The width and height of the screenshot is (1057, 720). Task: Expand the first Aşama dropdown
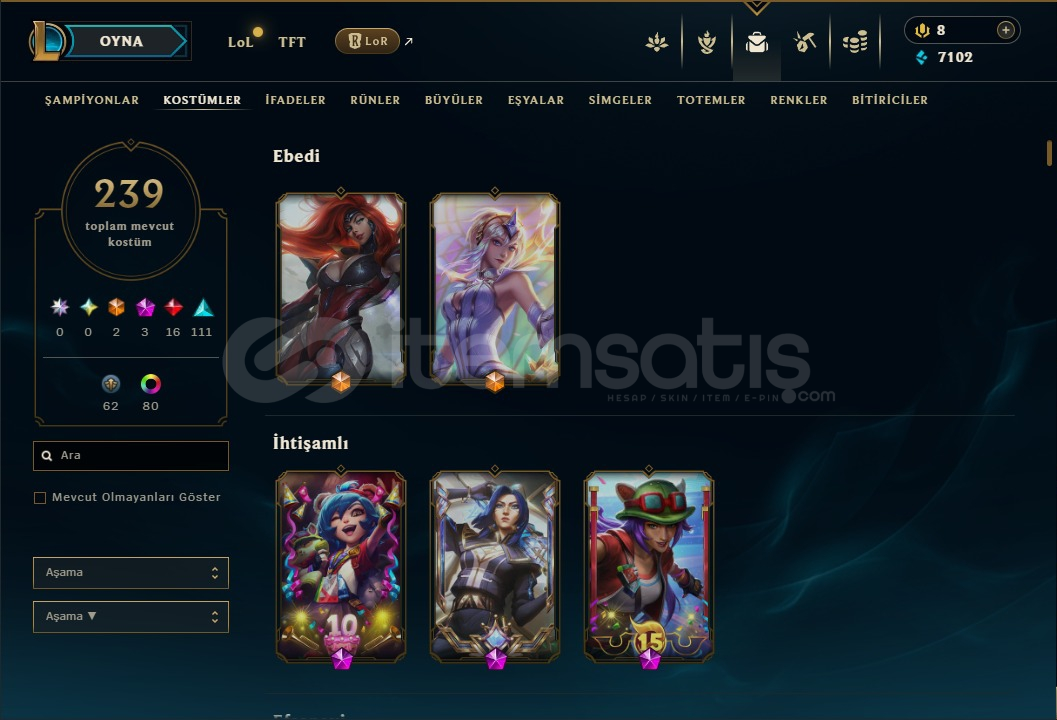tap(131, 572)
